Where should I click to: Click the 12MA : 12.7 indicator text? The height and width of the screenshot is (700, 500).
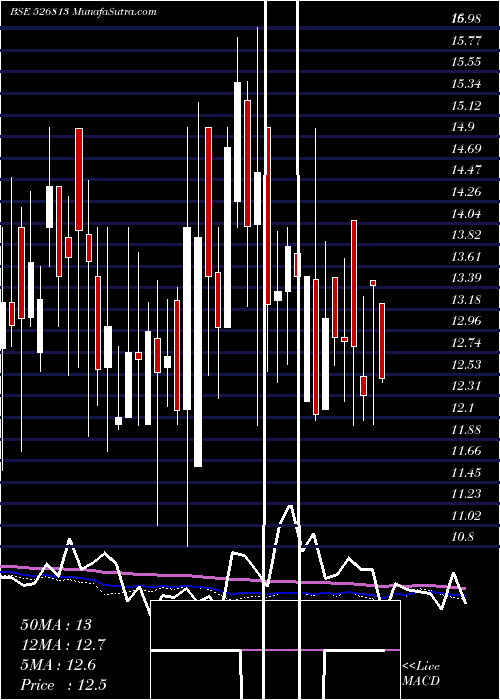(x=63, y=645)
